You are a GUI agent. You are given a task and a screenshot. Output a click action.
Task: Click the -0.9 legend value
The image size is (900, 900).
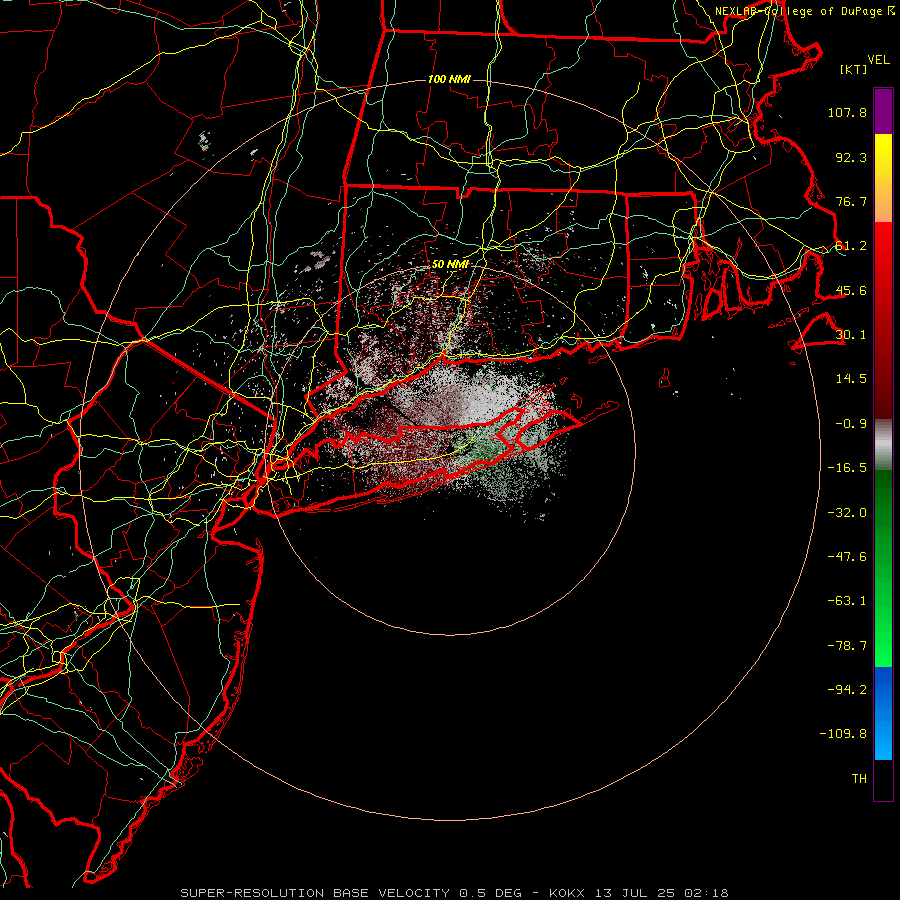tap(851, 424)
